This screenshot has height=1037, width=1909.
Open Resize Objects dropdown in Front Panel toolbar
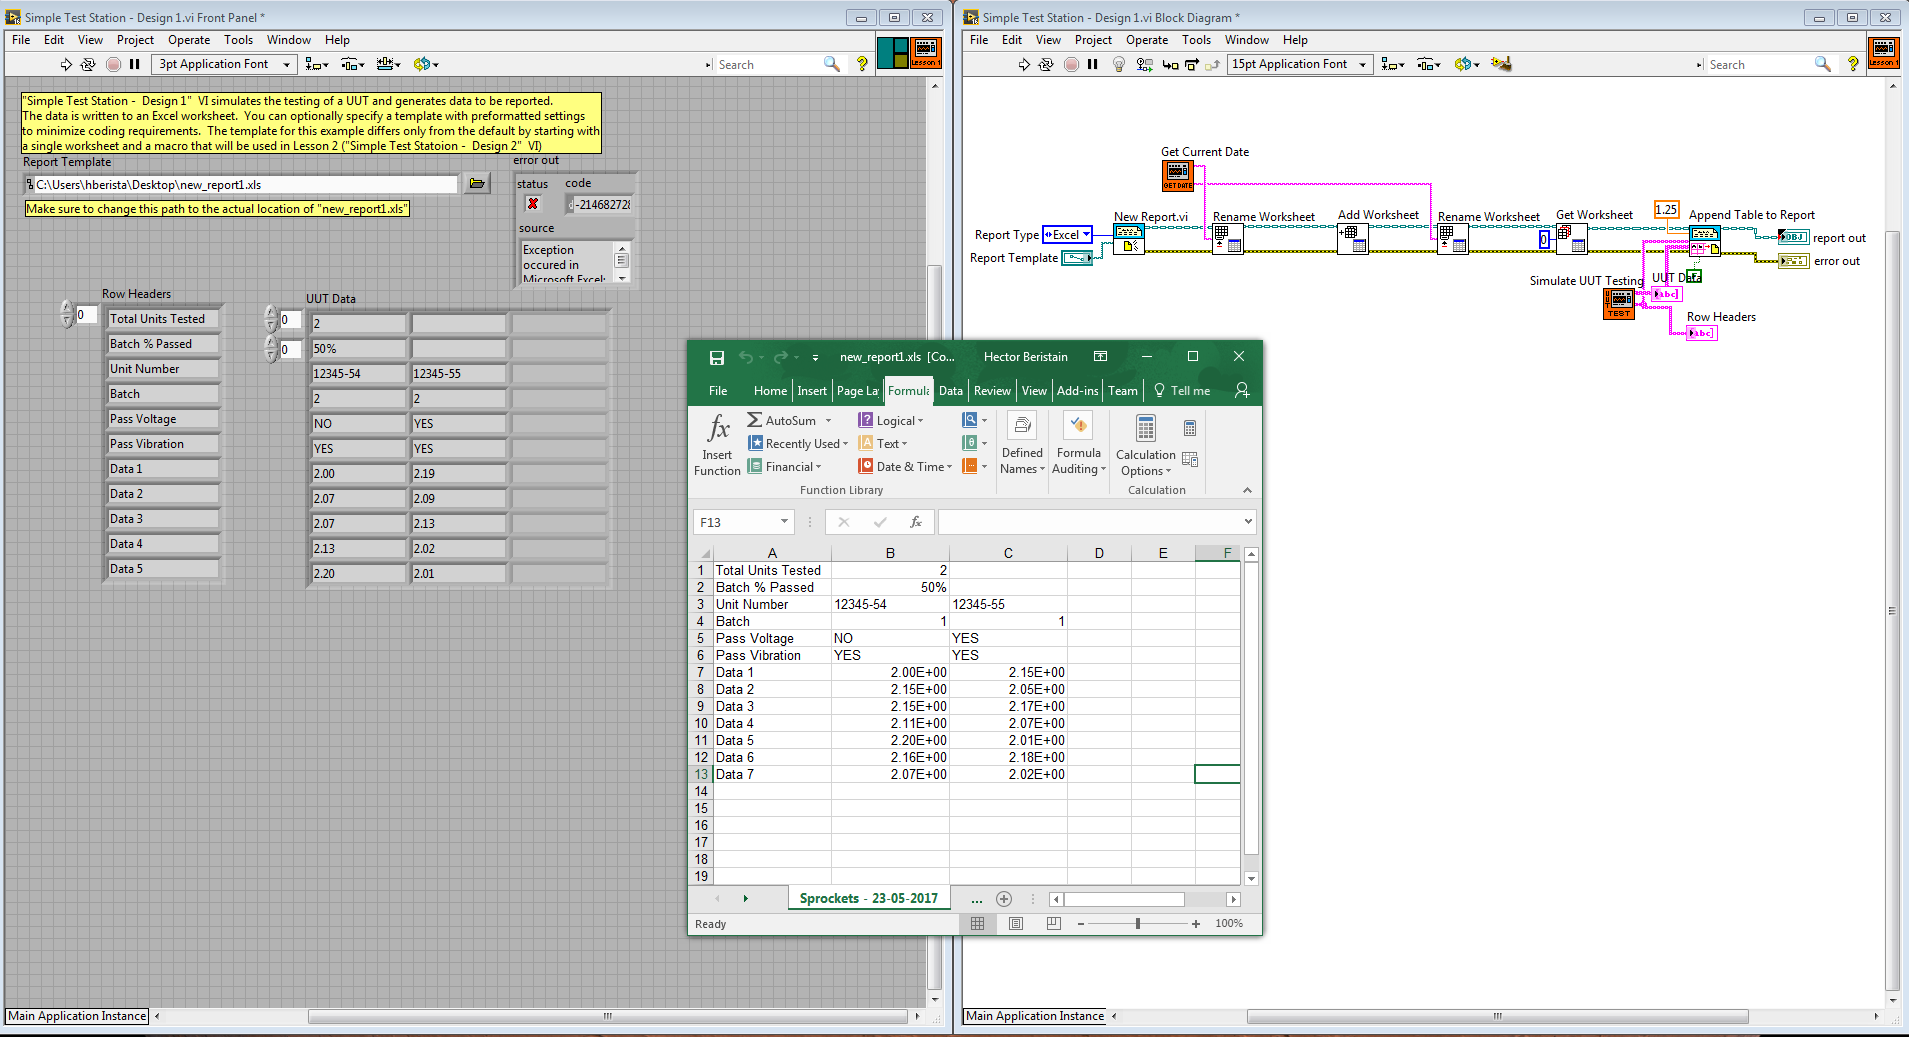(389, 64)
